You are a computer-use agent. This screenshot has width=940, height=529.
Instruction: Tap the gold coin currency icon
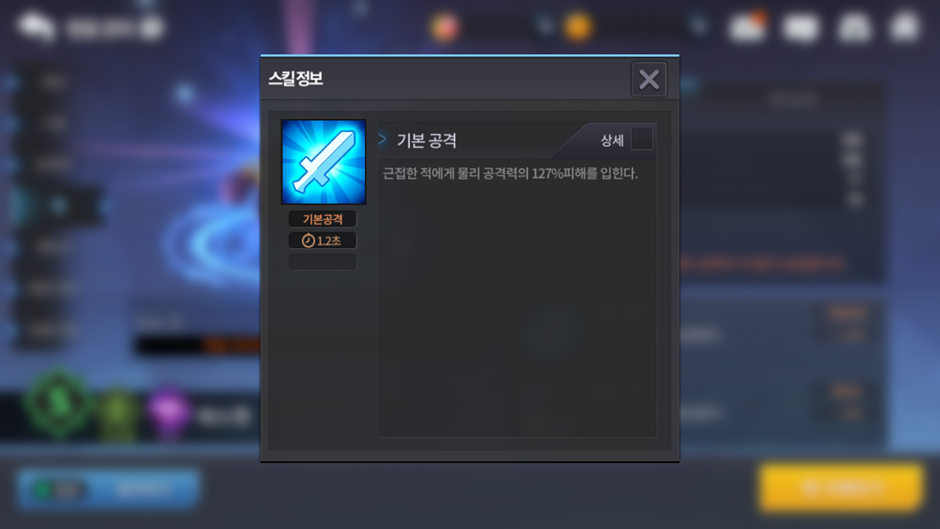pyautogui.click(x=578, y=27)
